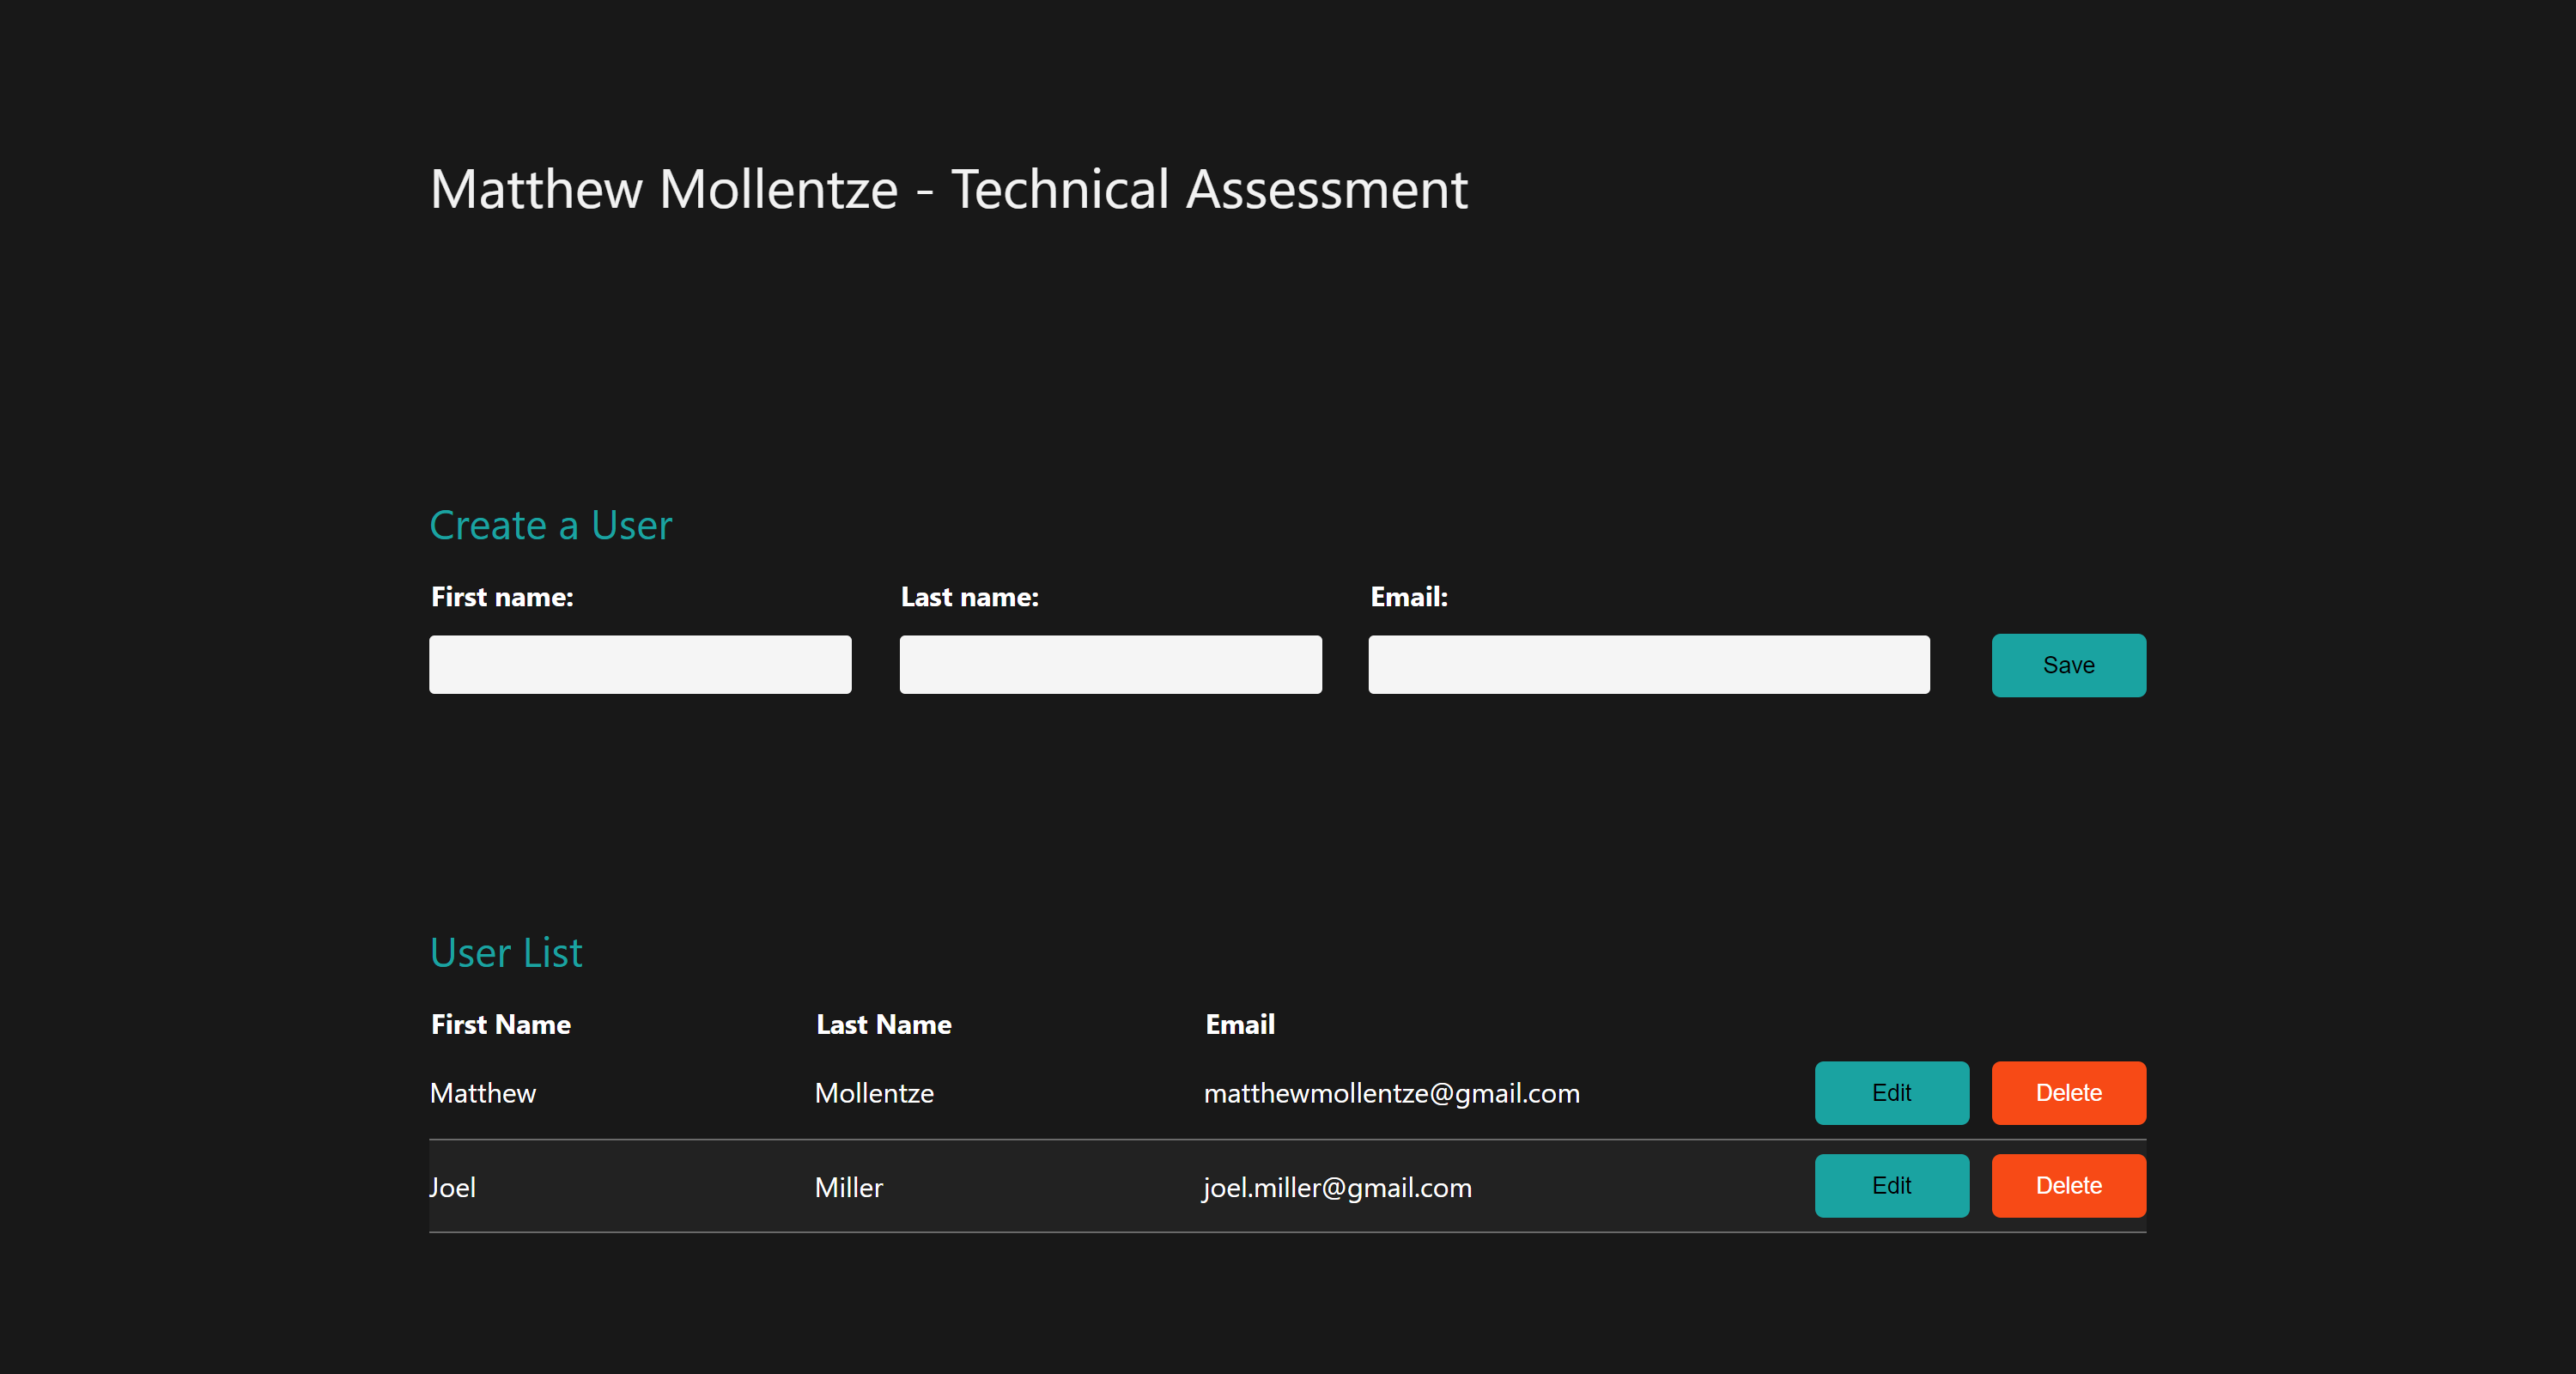This screenshot has height=1374, width=2576.
Task: Click the Email column header
Action: (1239, 1024)
